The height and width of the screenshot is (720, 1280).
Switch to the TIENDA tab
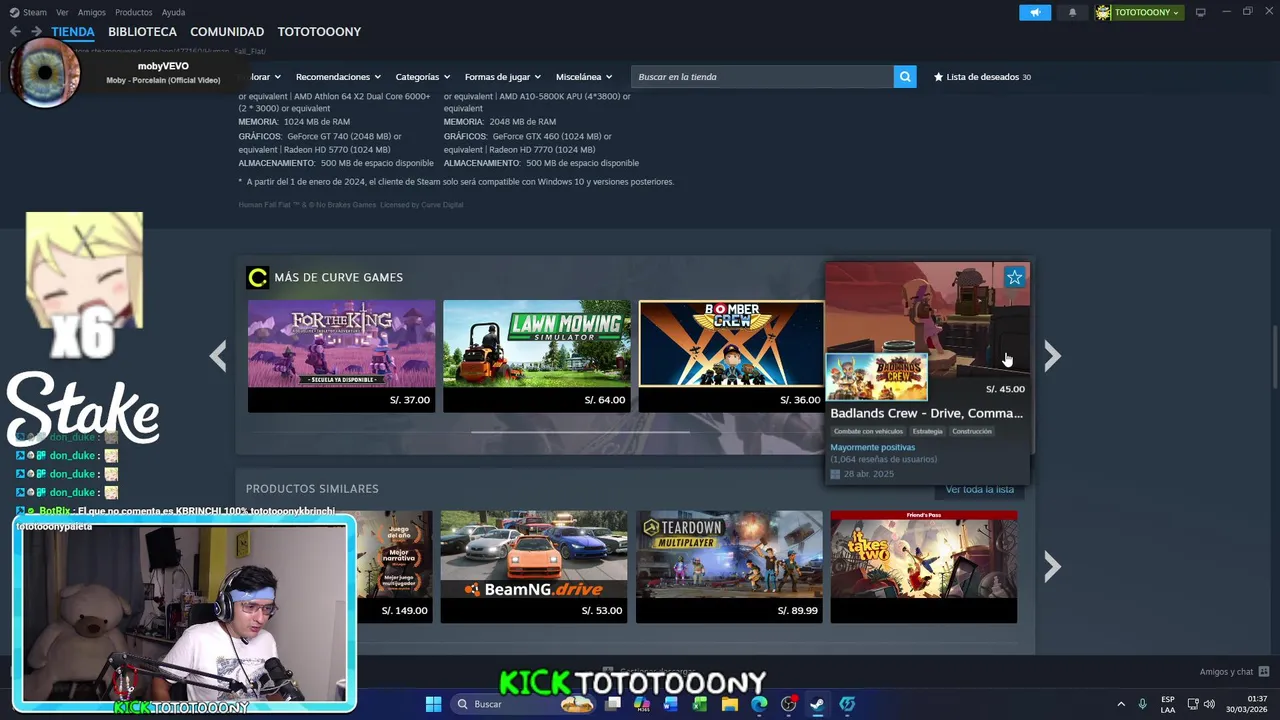click(73, 32)
